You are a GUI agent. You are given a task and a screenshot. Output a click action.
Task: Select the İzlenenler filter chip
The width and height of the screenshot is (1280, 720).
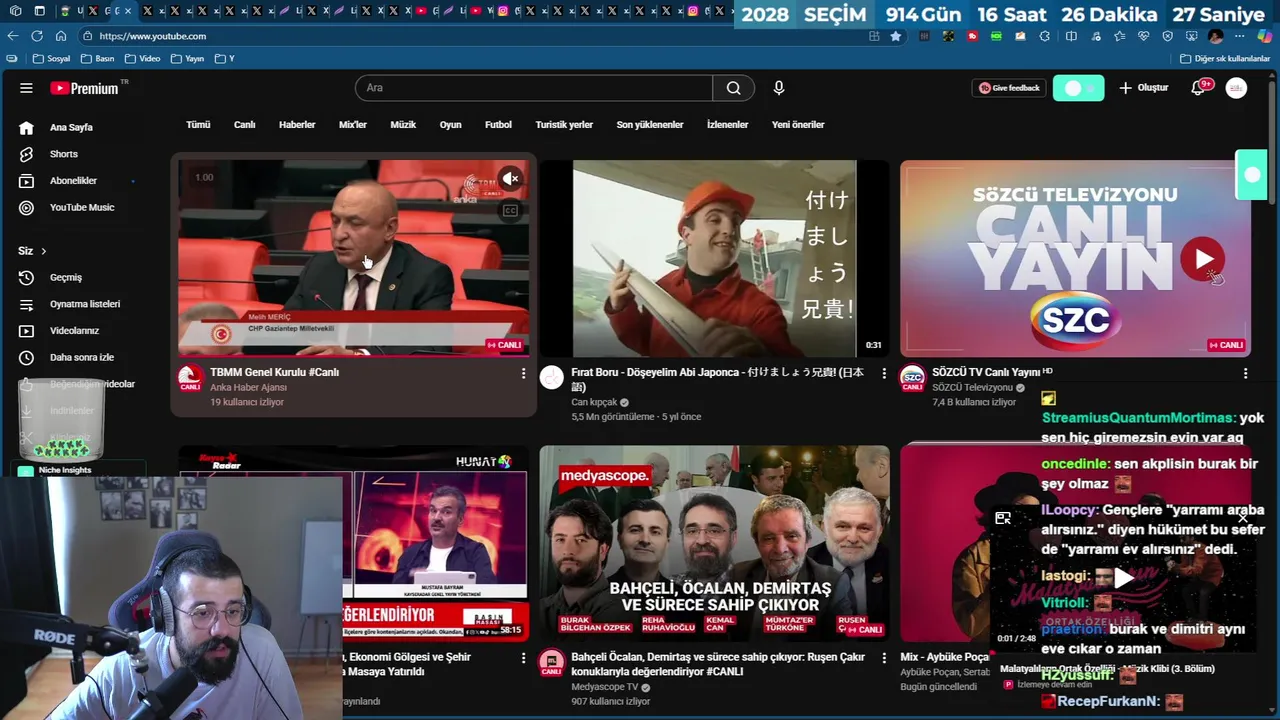(727, 125)
